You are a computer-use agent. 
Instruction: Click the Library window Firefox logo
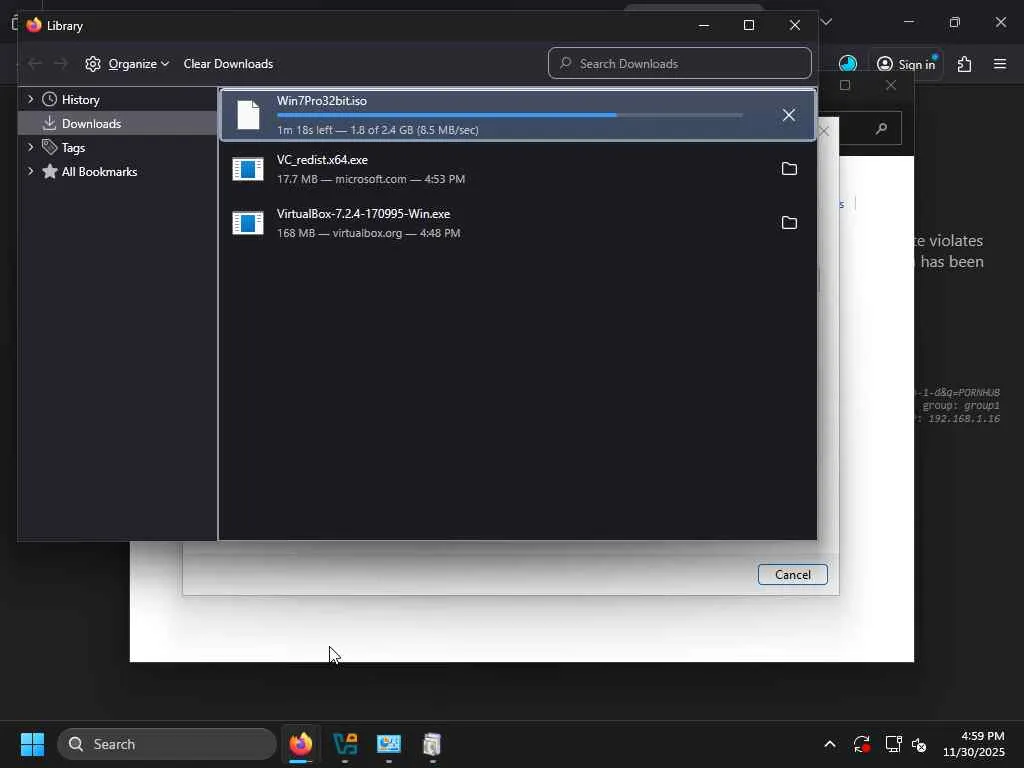pyautogui.click(x=34, y=25)
